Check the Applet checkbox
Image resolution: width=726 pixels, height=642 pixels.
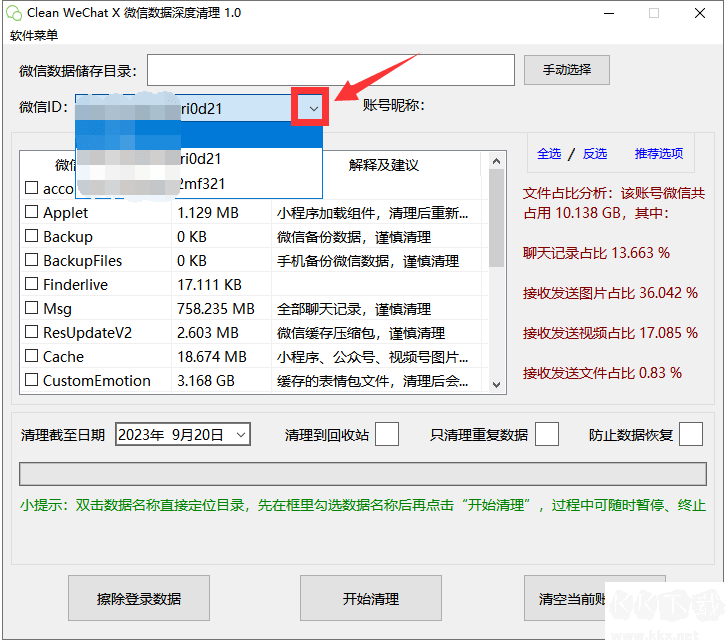click(31, 212)
